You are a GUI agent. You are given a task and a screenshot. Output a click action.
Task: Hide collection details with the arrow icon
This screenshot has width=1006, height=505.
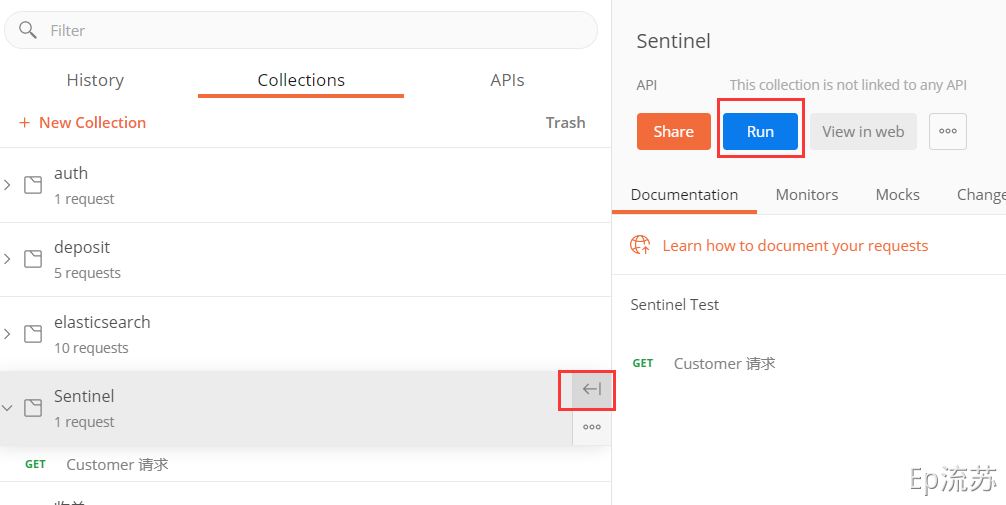[x=592, y=389]
